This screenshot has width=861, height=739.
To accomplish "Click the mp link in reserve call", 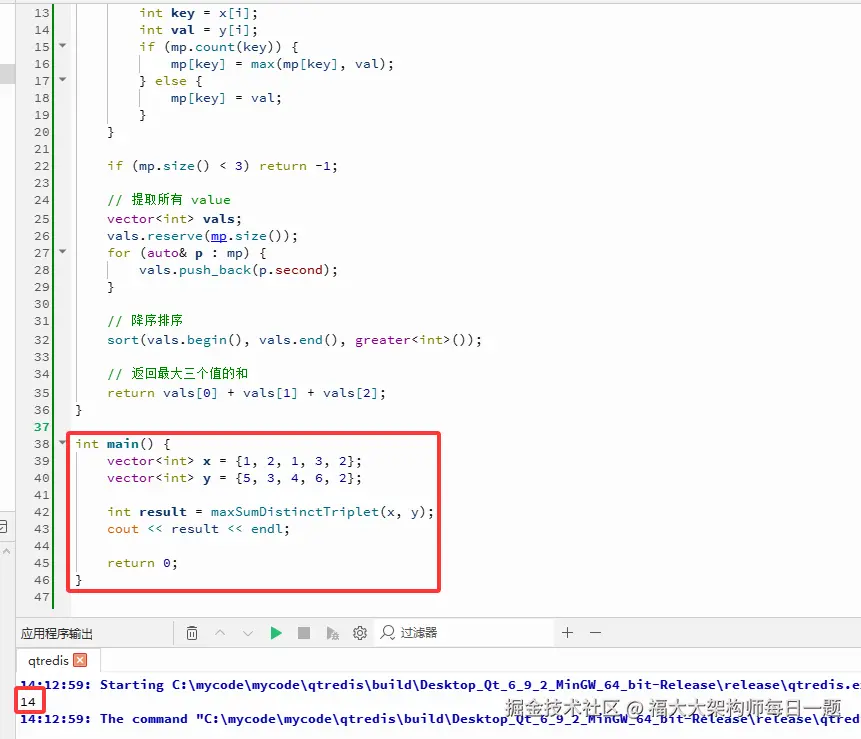I will point(219,236).
